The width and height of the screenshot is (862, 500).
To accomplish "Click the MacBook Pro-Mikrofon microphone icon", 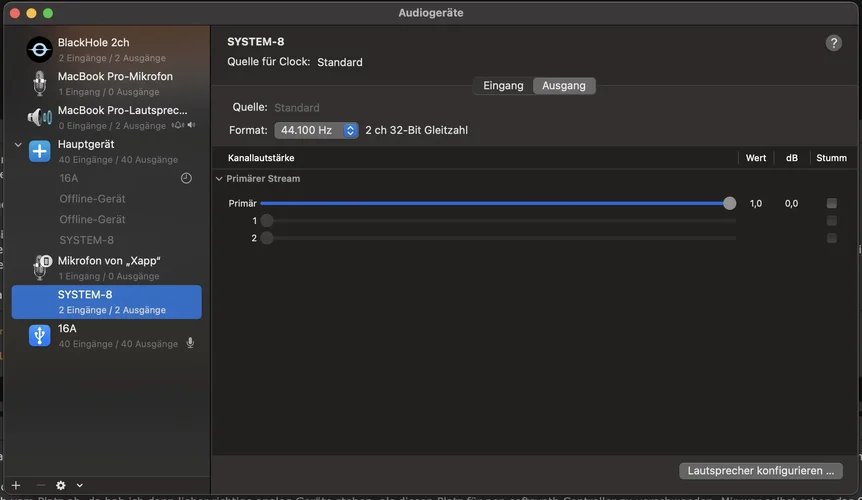I will tap(39, 84).
